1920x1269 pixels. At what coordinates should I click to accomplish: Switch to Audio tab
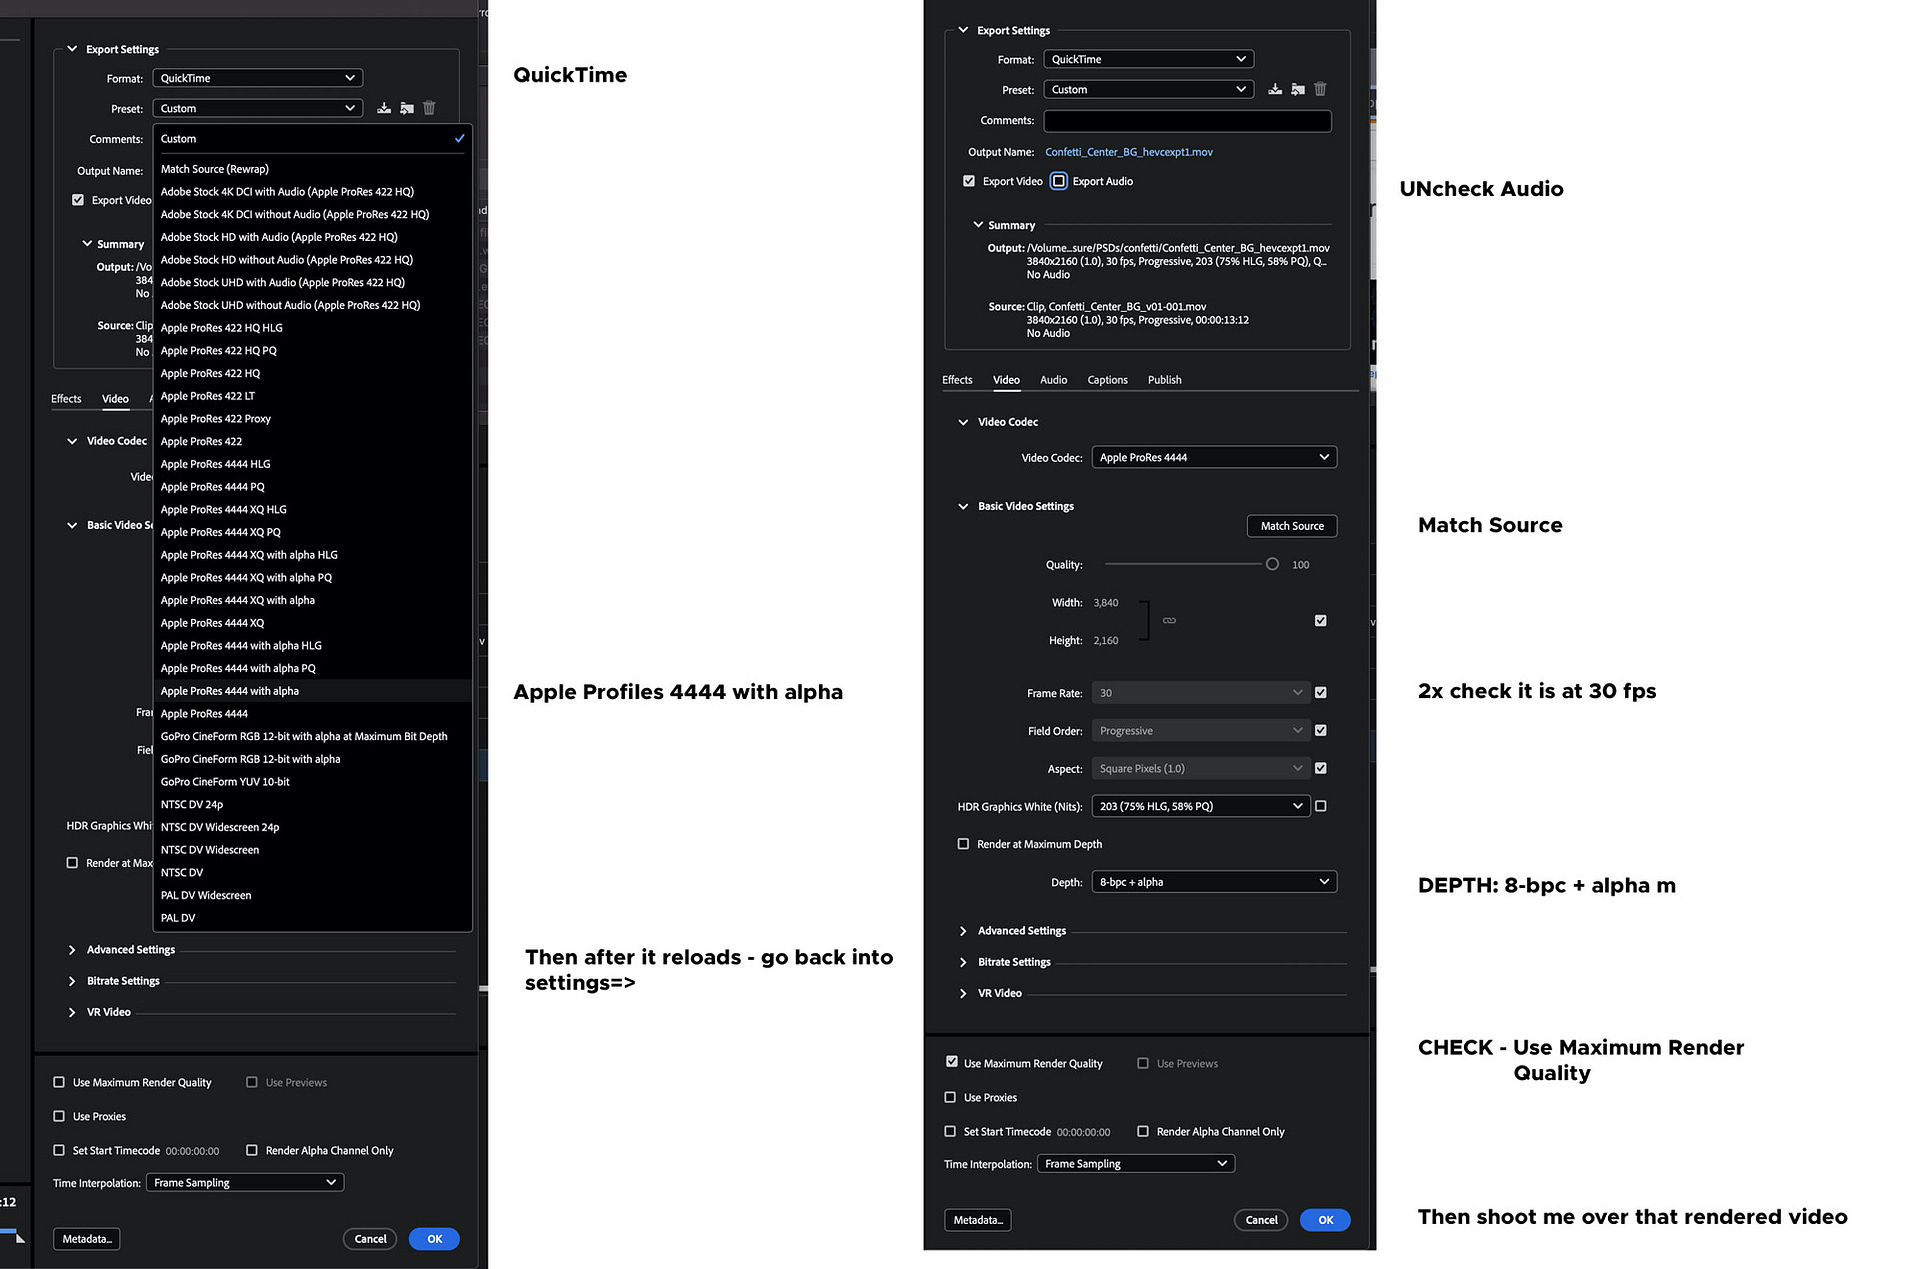tap(1053, 380)
